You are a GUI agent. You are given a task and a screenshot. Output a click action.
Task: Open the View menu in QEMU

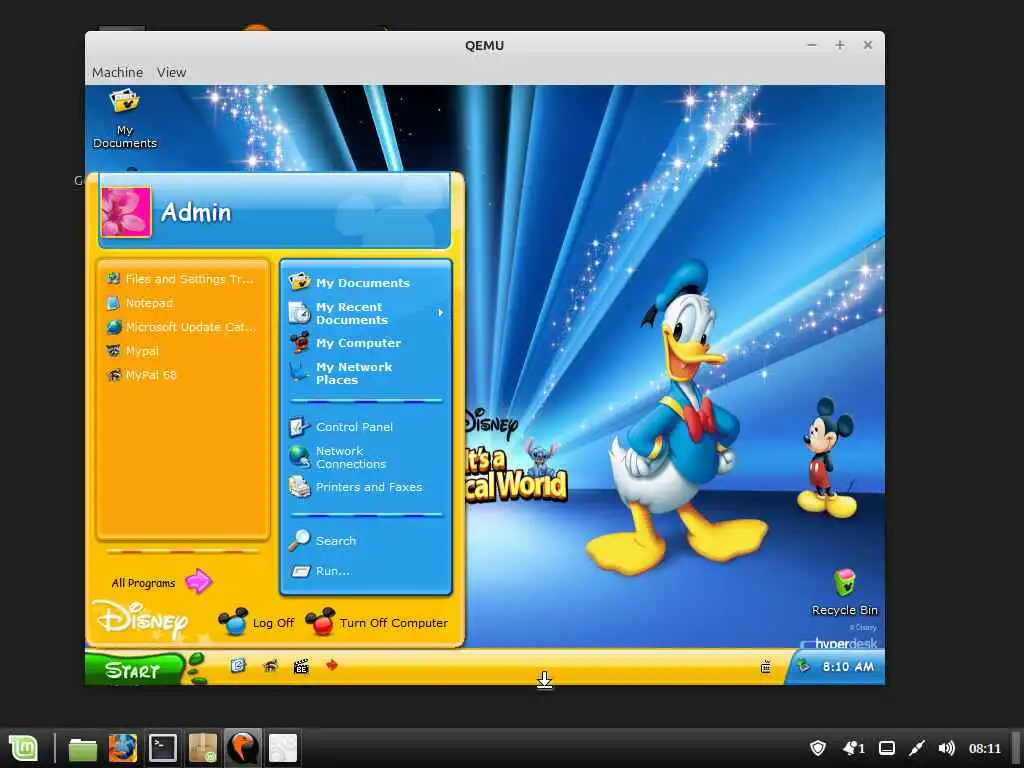(x=171, y=72)
